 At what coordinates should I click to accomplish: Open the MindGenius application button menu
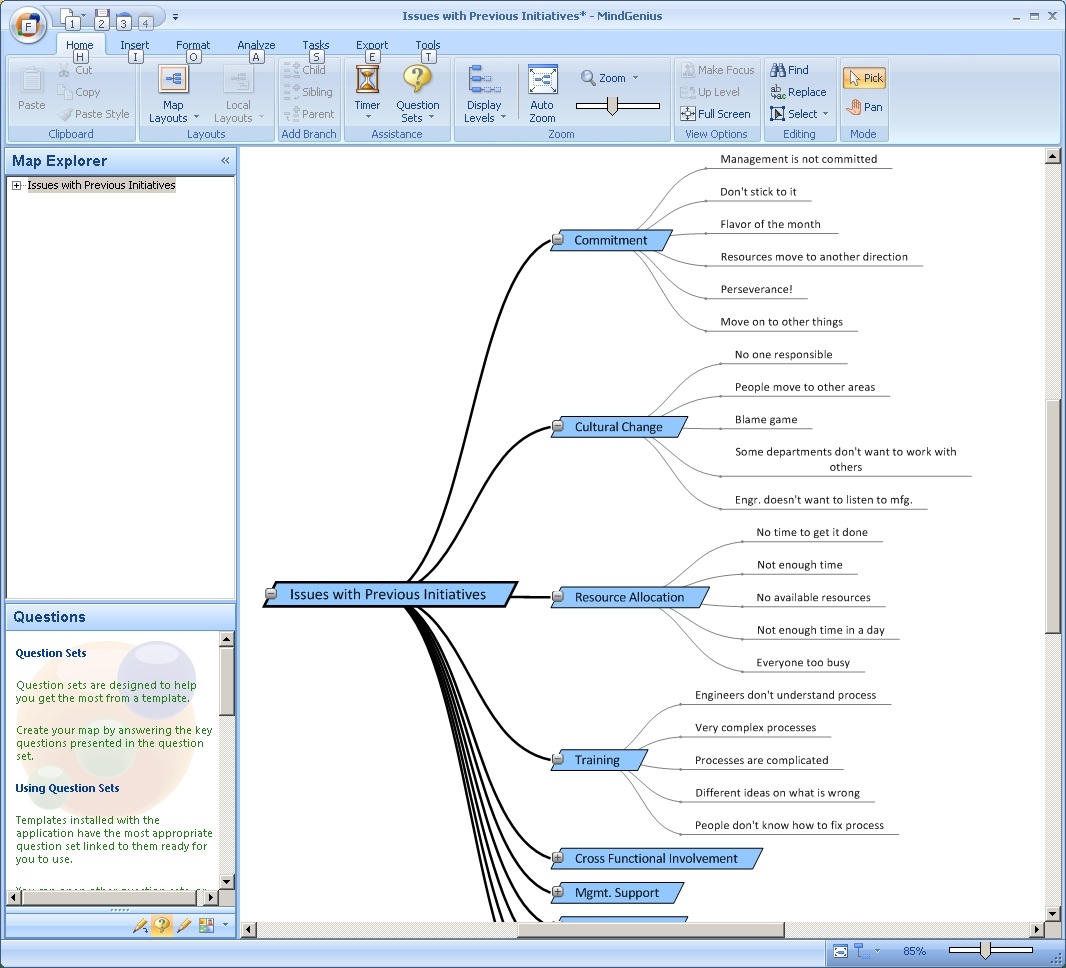[x=28, y=27]
